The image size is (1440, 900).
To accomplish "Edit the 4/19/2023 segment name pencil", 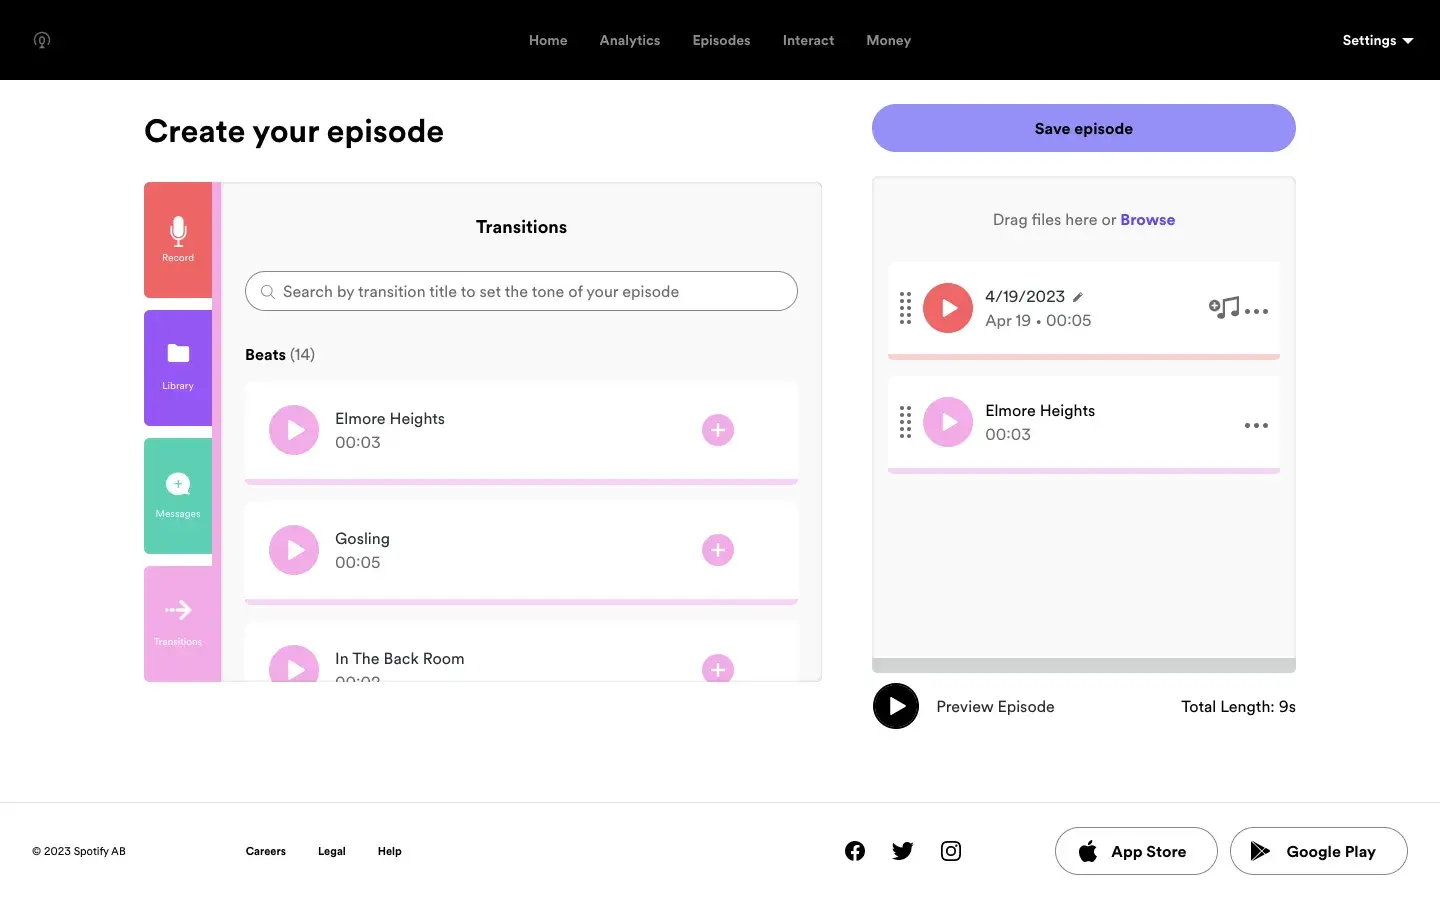I will 1078,297.
